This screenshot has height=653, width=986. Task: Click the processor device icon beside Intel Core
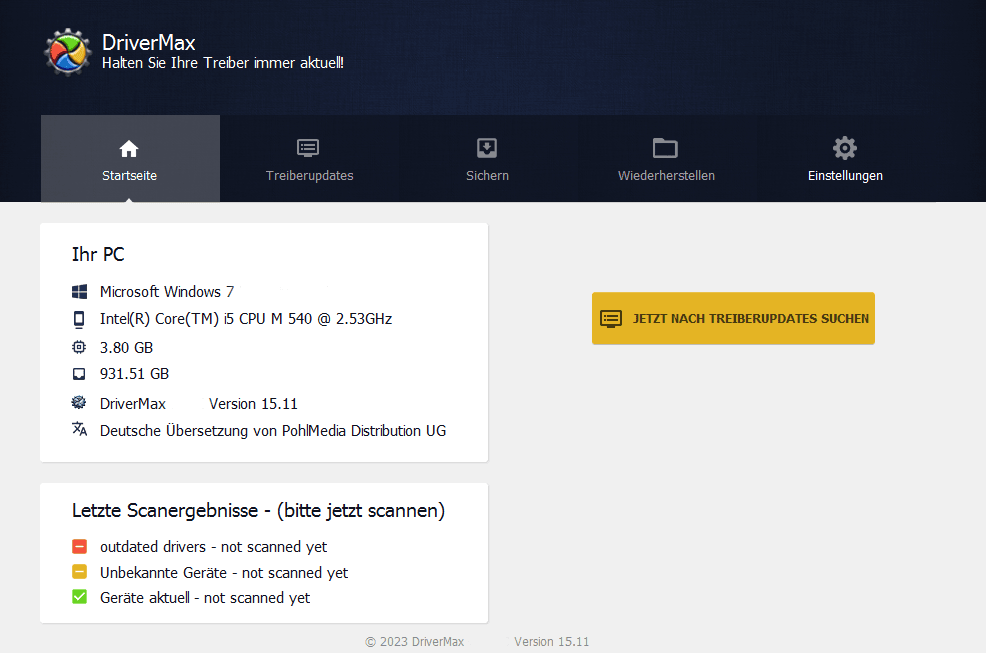click(79, 319)
